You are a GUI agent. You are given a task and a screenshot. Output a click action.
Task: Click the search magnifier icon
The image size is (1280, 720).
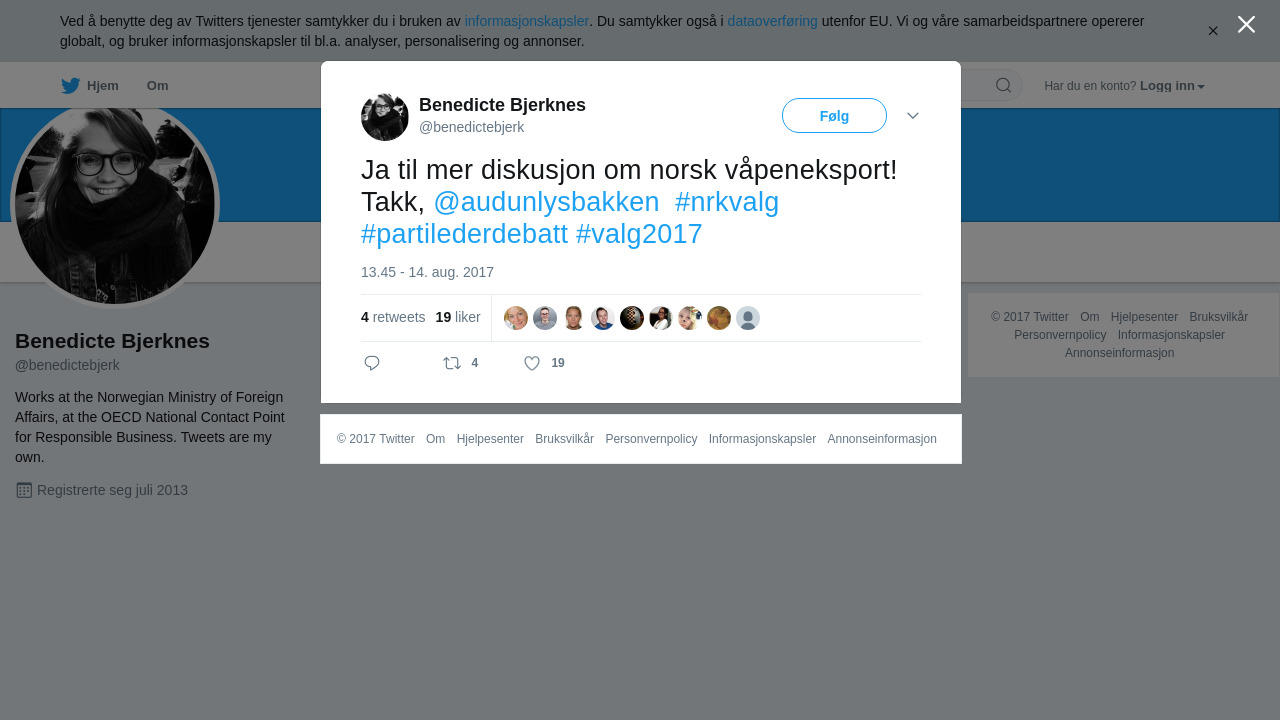[x=1003, y=85]
